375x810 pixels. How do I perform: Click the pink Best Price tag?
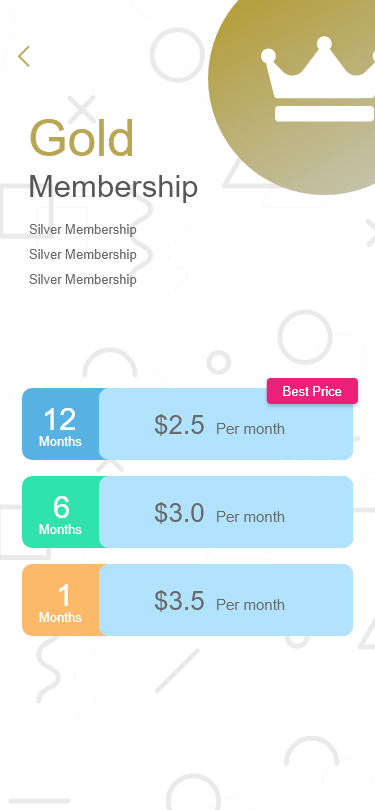312,391
